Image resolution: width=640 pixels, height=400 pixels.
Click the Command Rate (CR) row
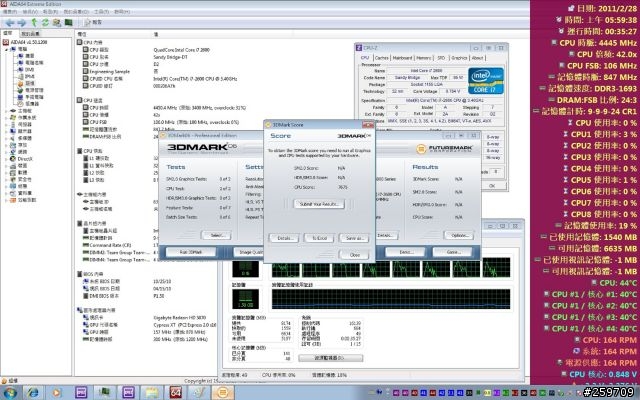tap(107, 245)
